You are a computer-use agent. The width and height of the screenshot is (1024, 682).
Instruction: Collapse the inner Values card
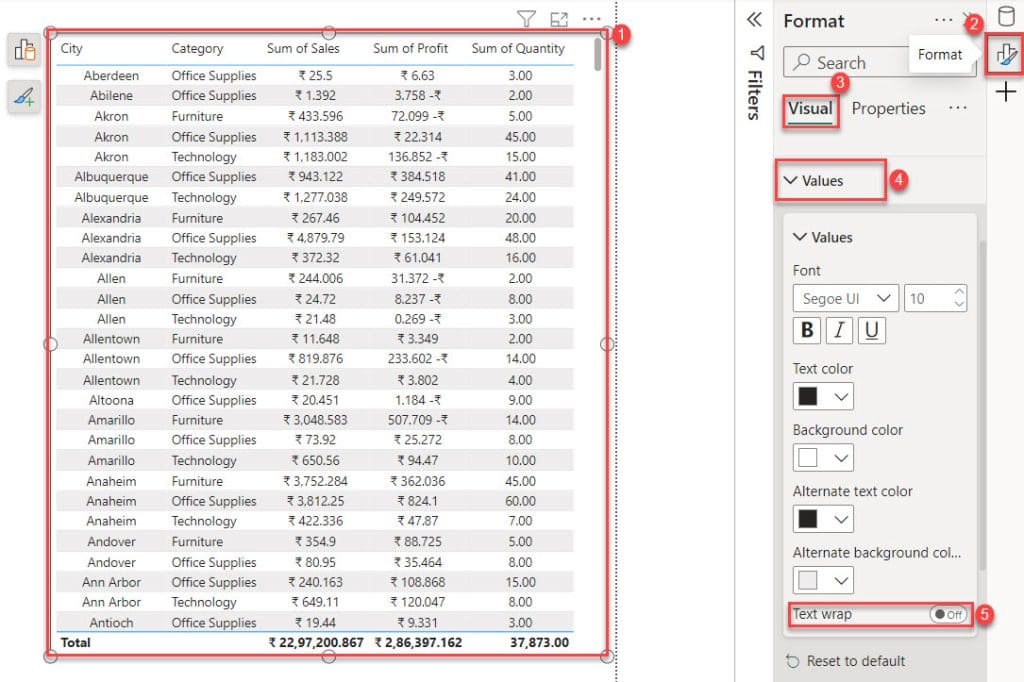(799, 236)
